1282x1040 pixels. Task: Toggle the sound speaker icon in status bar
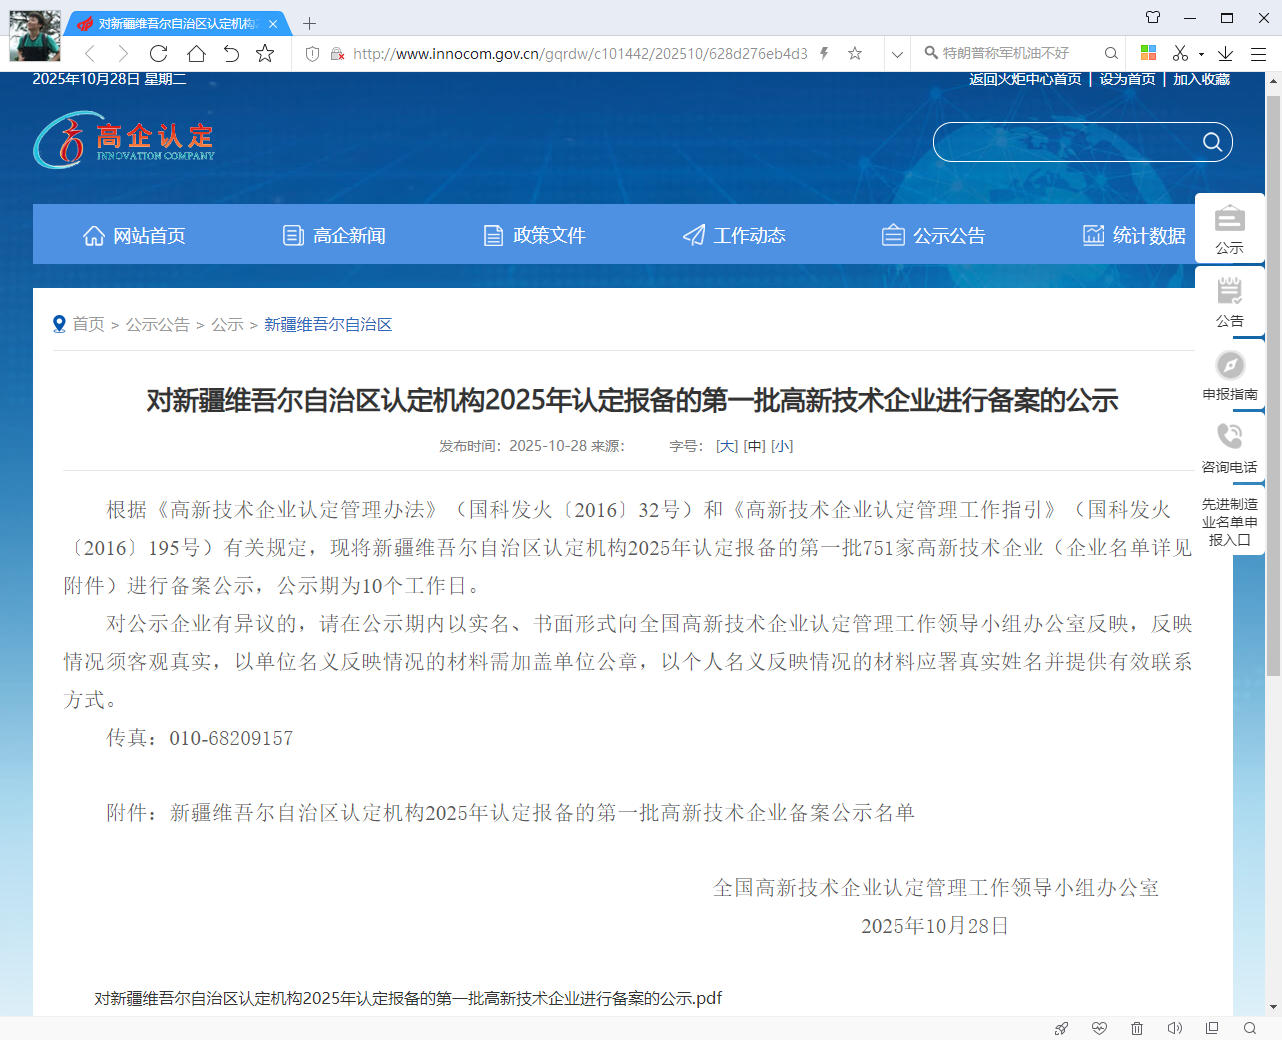[x=1175, y=1028]
